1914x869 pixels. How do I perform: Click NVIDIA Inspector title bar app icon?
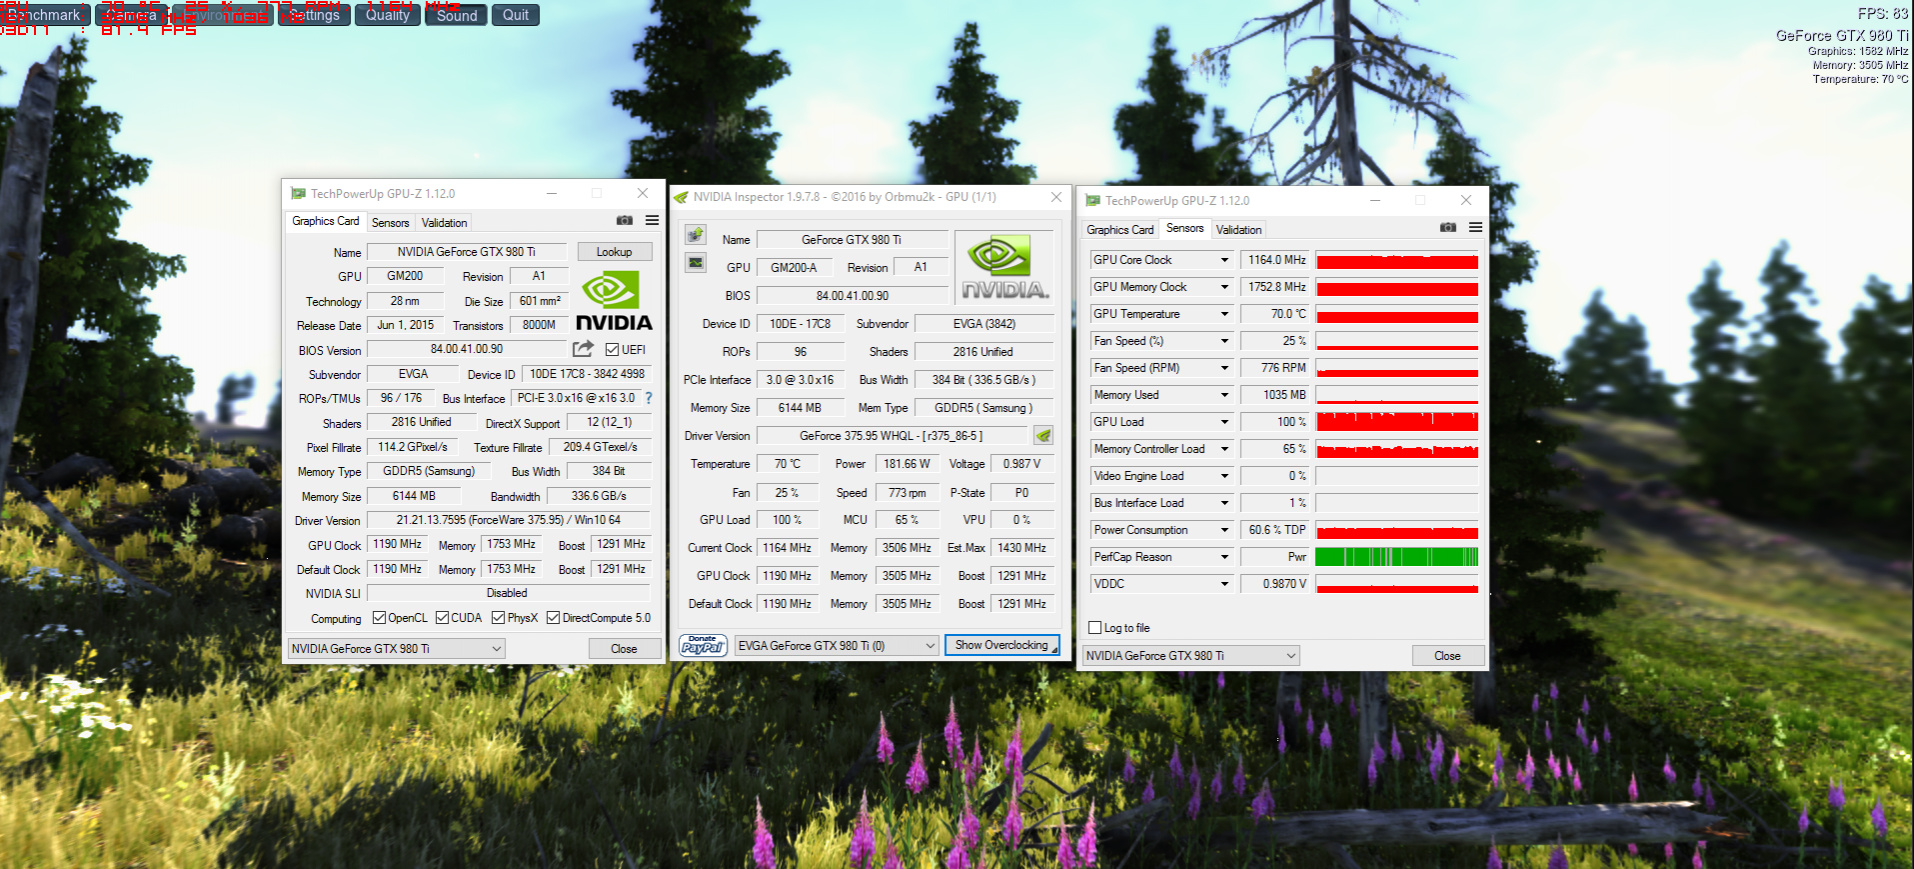tap(681, 197)
